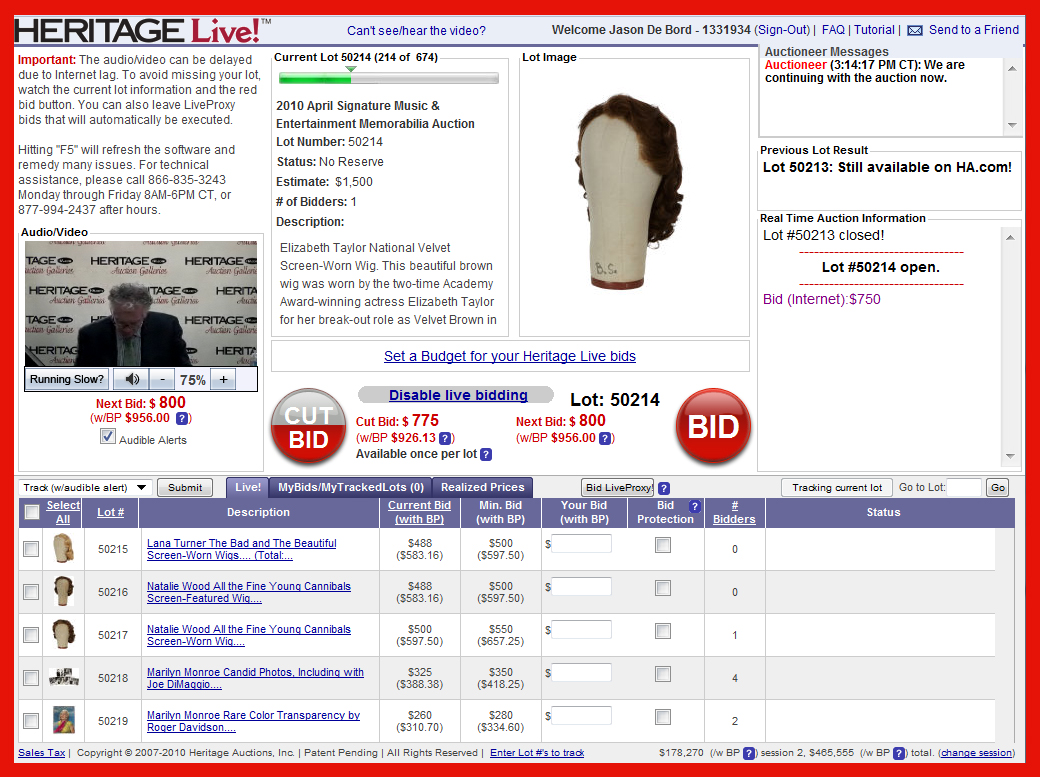Open lot 50216 Natalie Wood wig thumbnail
This screenshot has height=777, width=1040.
coord(64,591)
